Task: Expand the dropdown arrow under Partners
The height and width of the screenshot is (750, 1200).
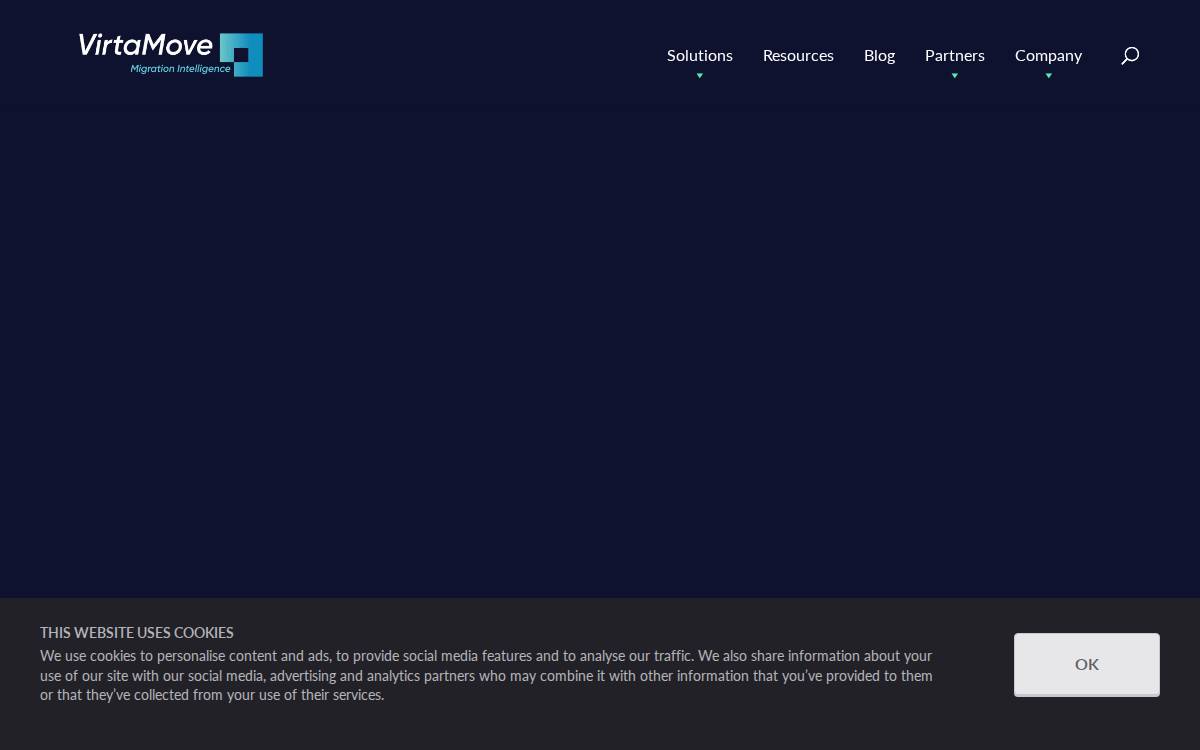Action: (955, 76)
